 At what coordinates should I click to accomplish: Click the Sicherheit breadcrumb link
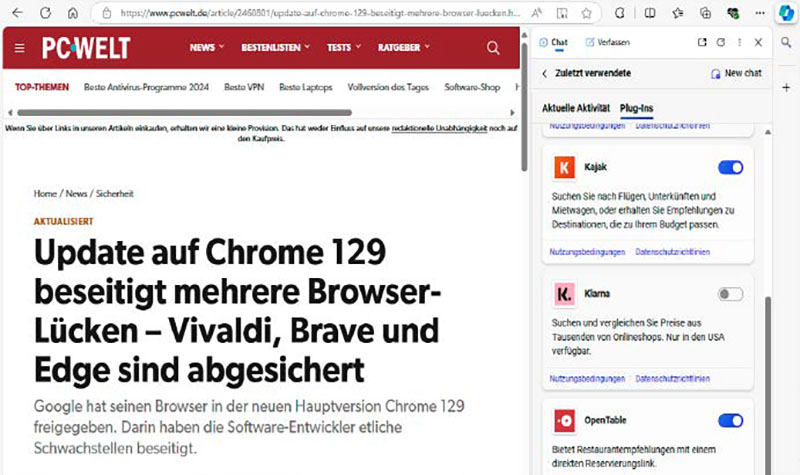pyautogui.click(x=115, y=194)
